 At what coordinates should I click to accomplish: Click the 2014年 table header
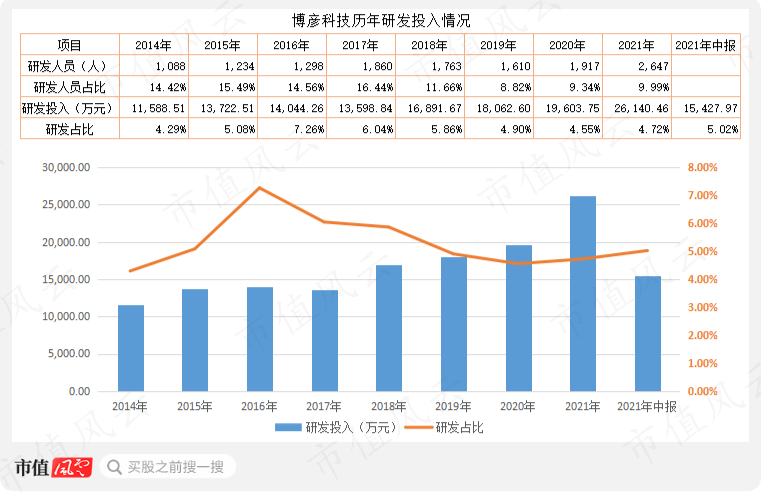[153, 45]
